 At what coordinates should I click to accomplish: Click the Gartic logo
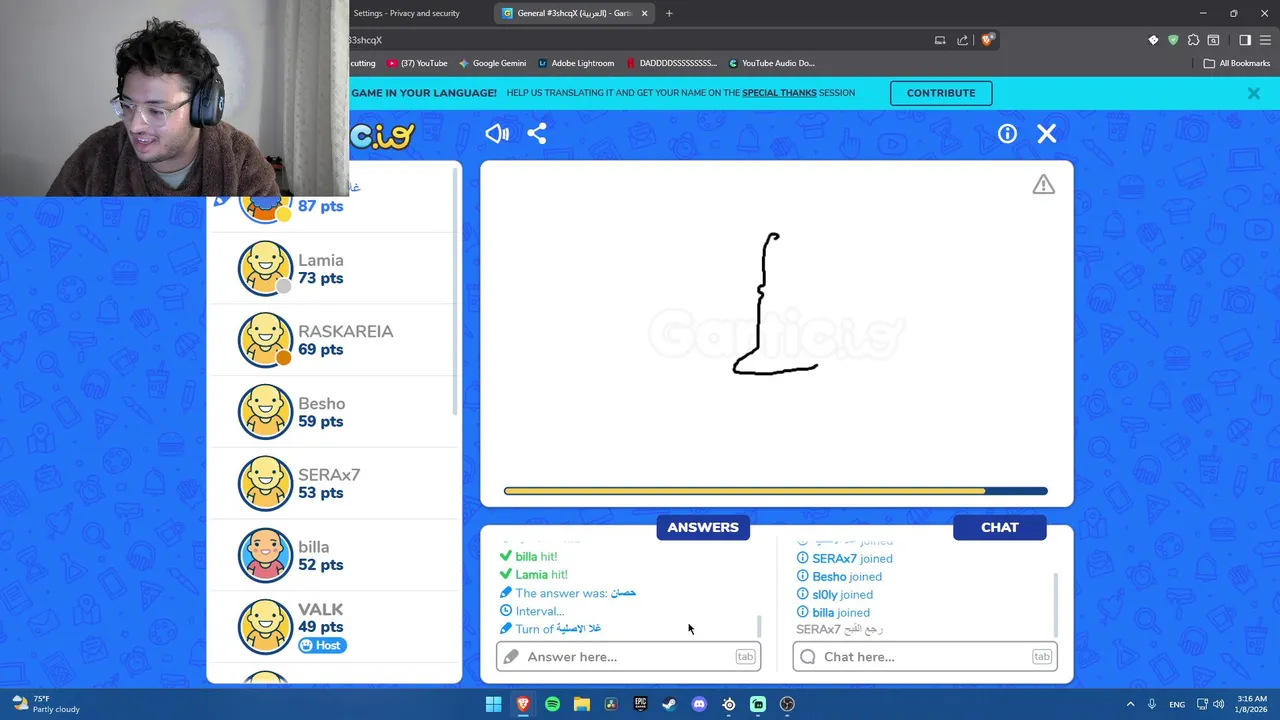(382, 135)
